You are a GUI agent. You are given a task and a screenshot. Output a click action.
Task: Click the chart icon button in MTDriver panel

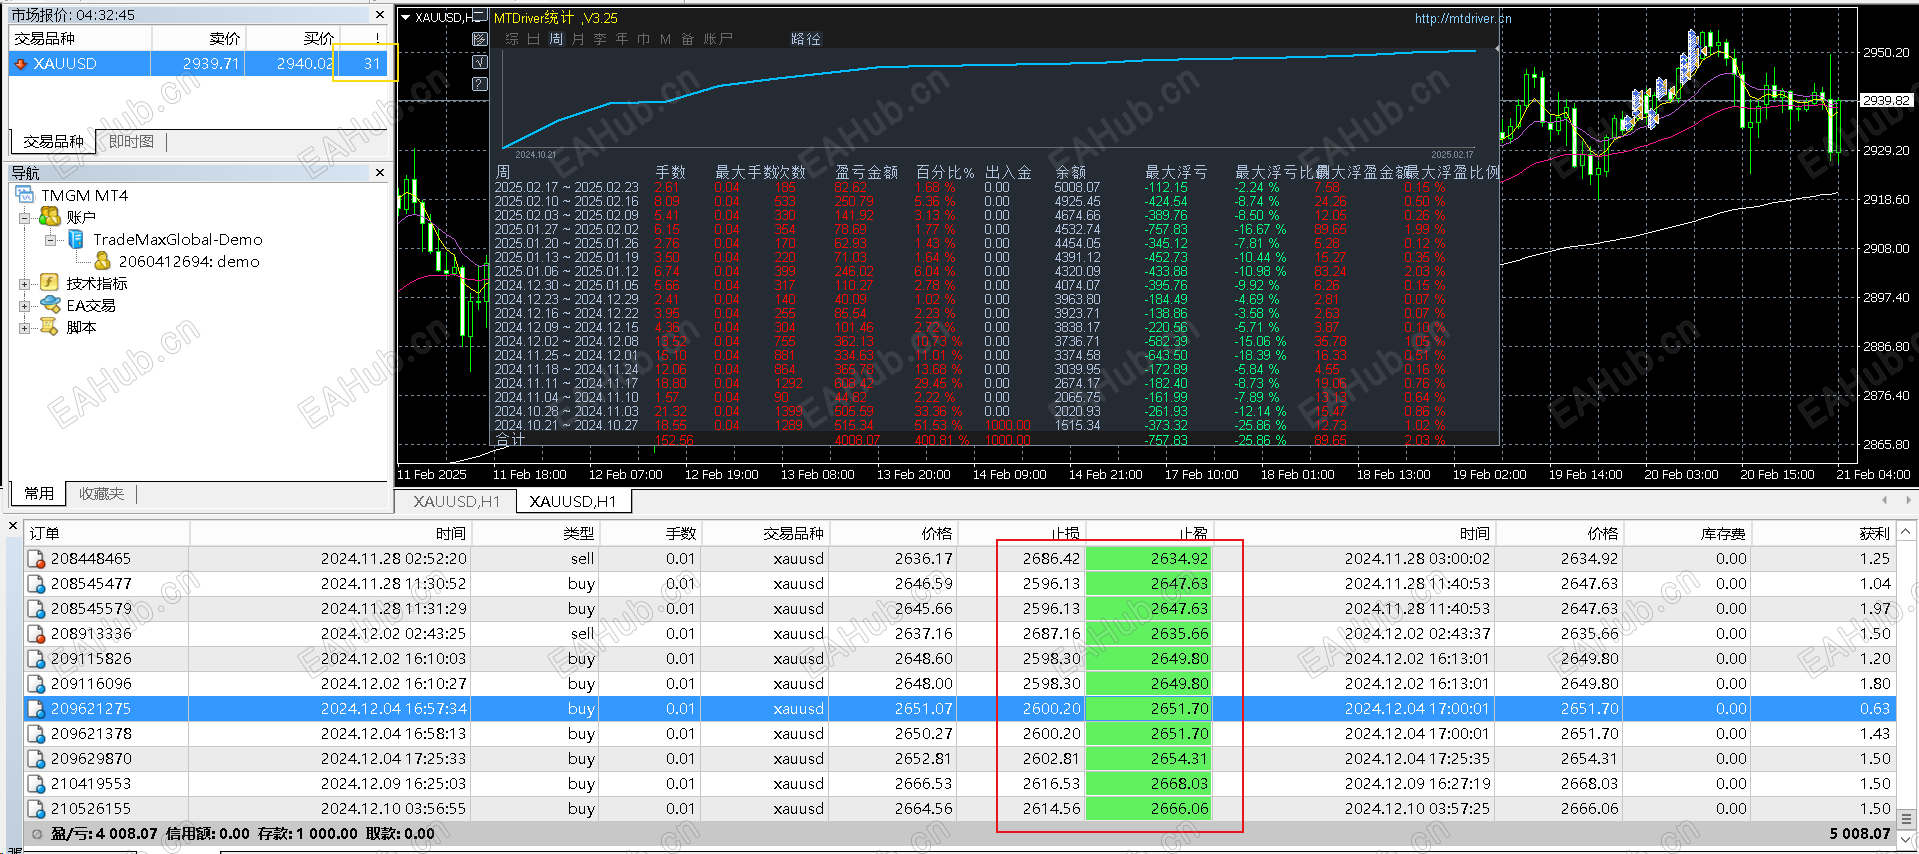[480, 39]
